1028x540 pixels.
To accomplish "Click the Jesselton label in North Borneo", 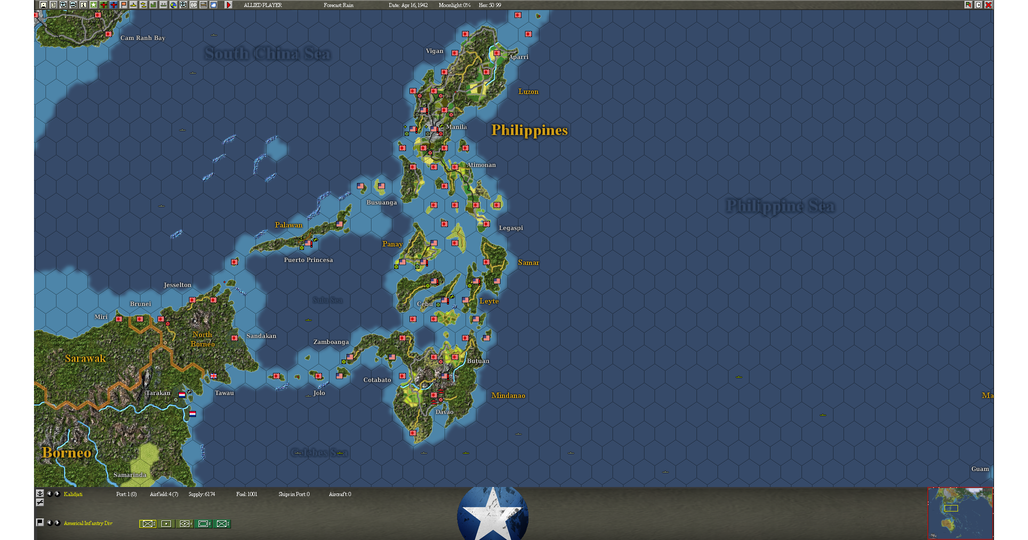I will 178,285.
